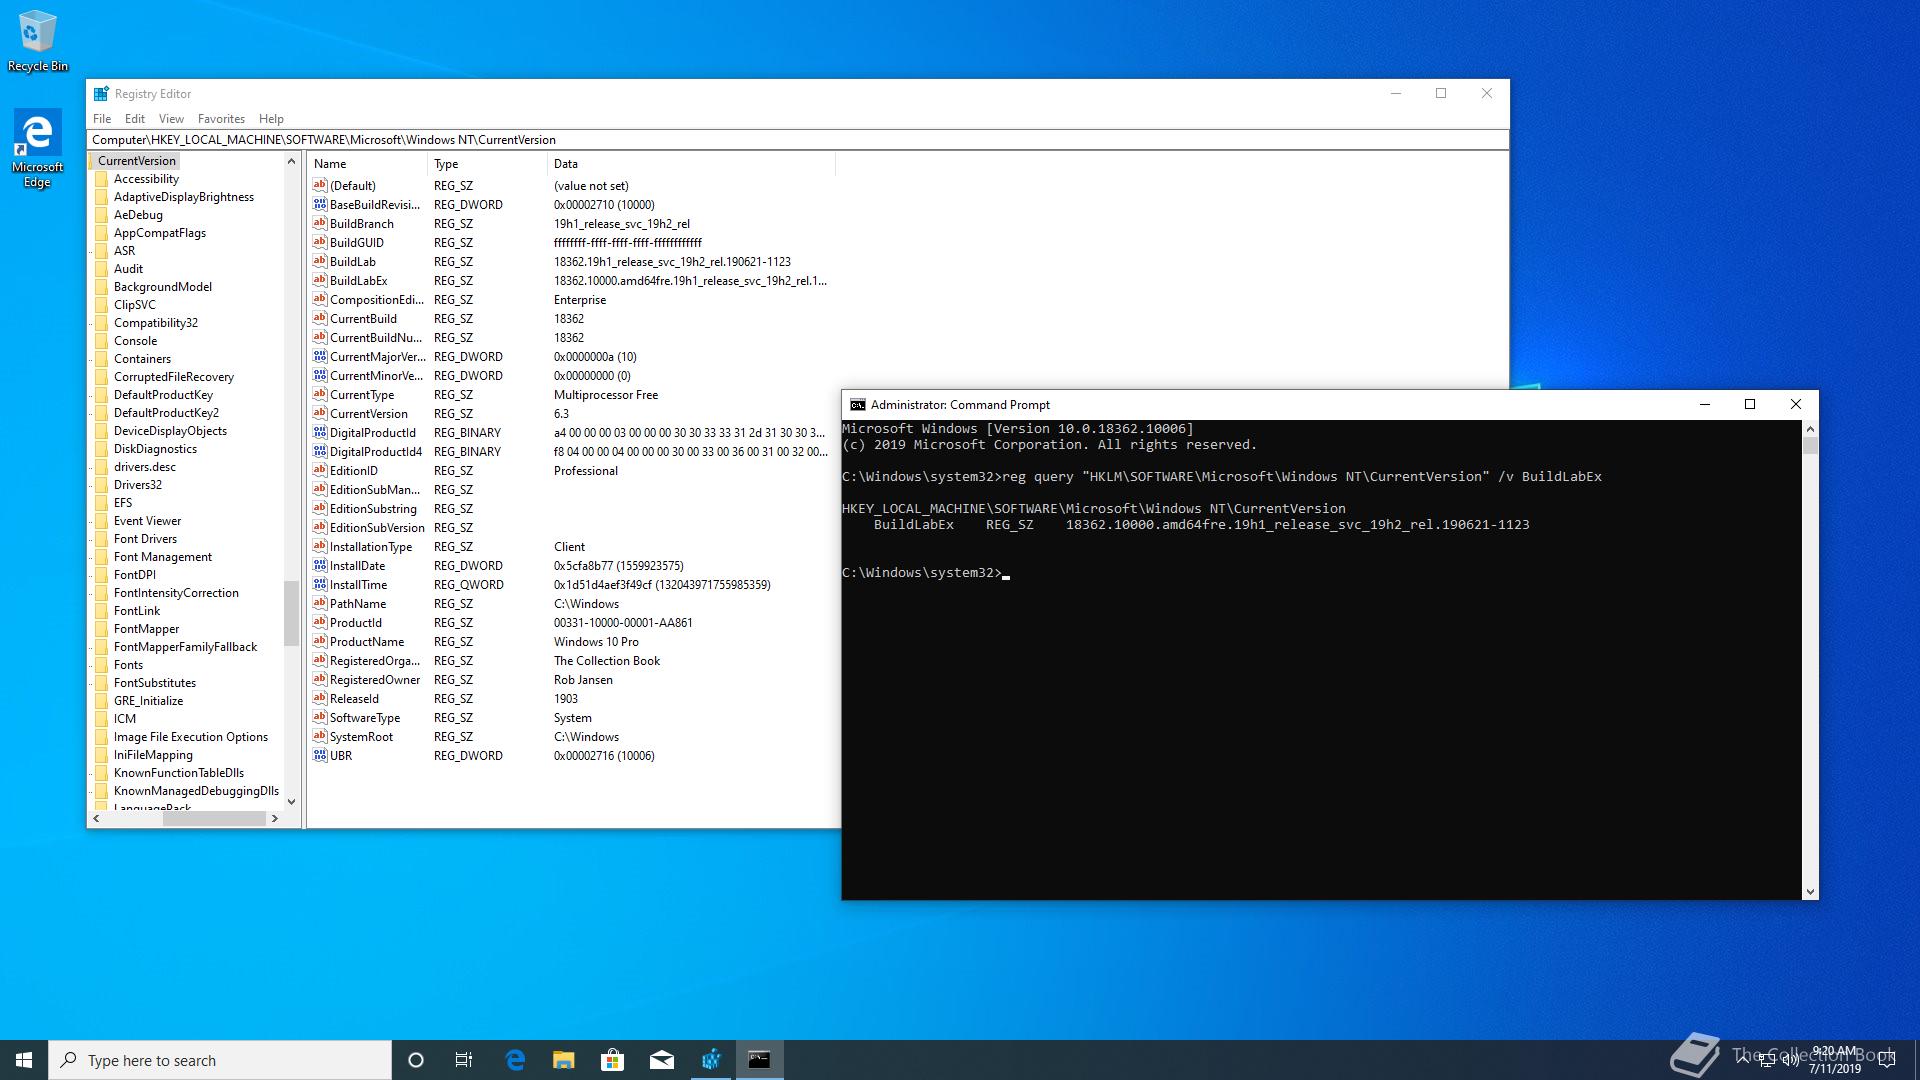Open Cortana circle icon on taskbar

coord(416,1060)
